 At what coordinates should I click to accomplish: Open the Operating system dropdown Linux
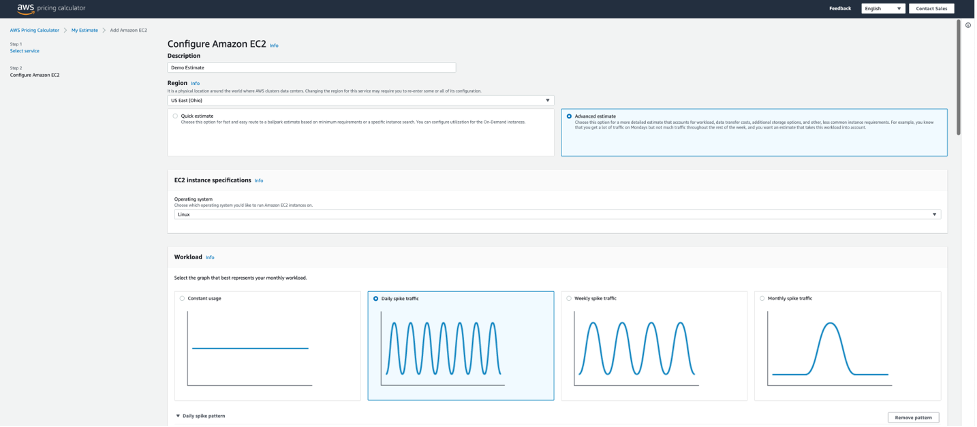click(557, 214)
